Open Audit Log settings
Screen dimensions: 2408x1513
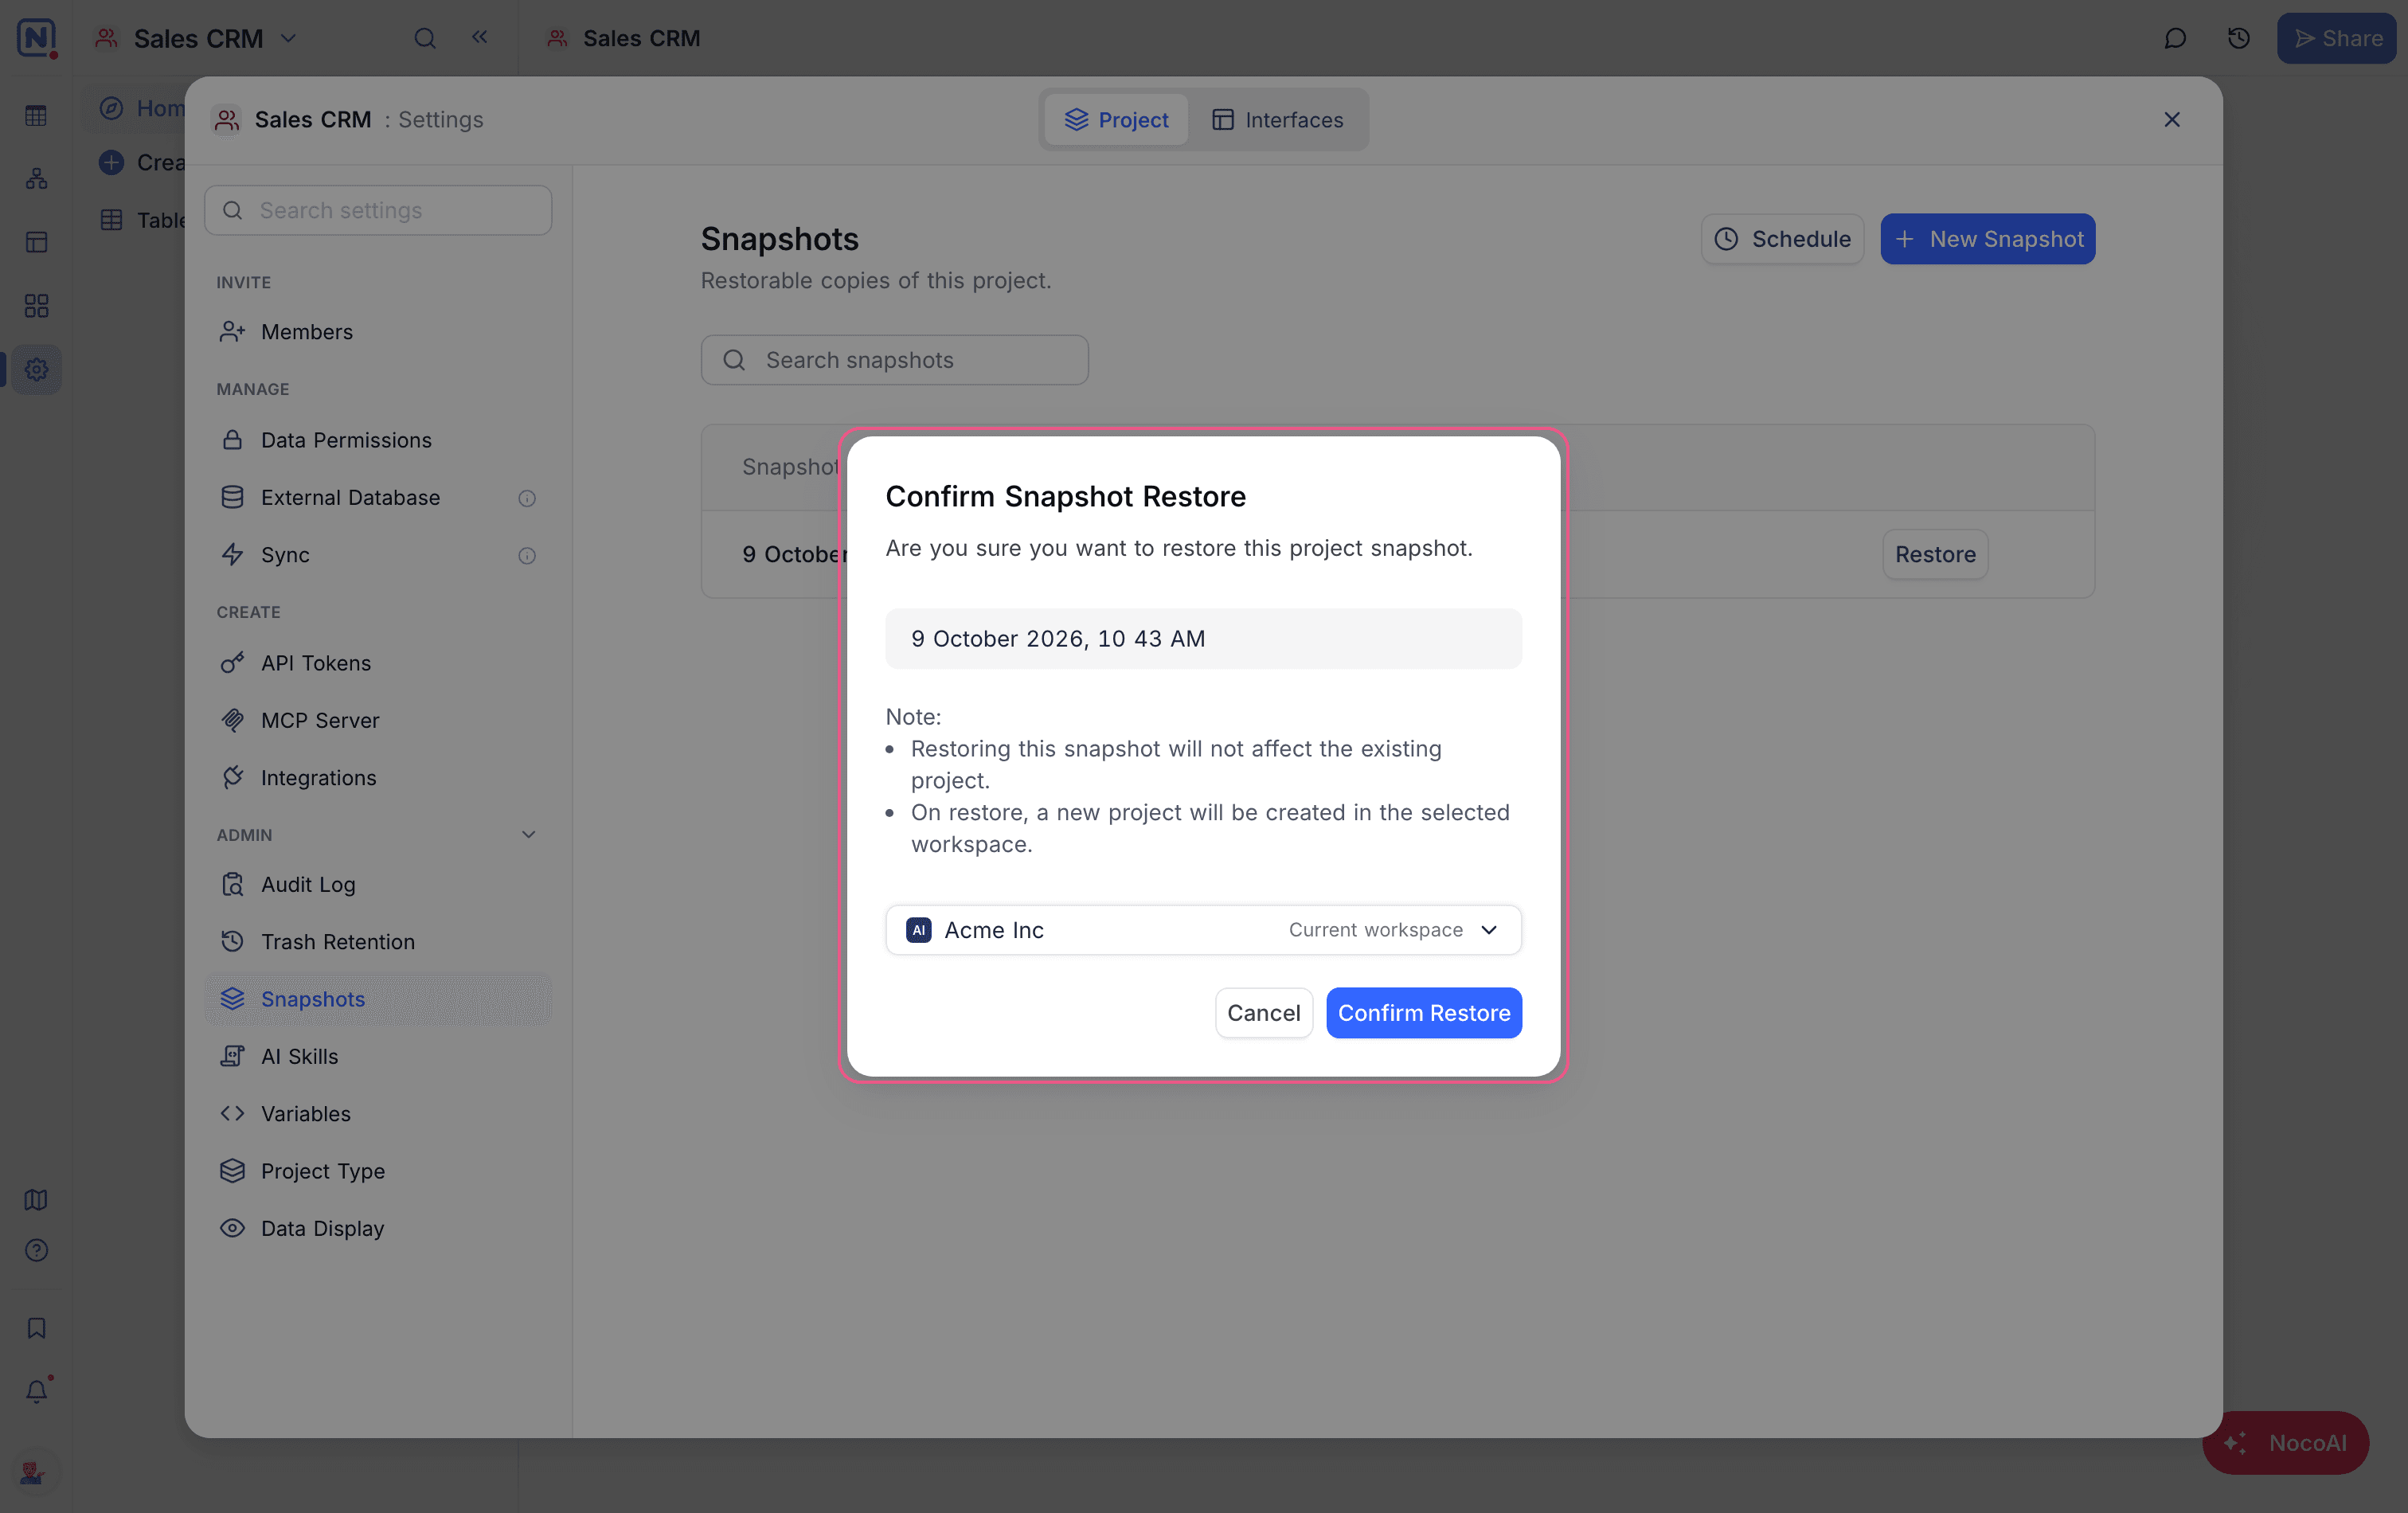coord(378,884)
